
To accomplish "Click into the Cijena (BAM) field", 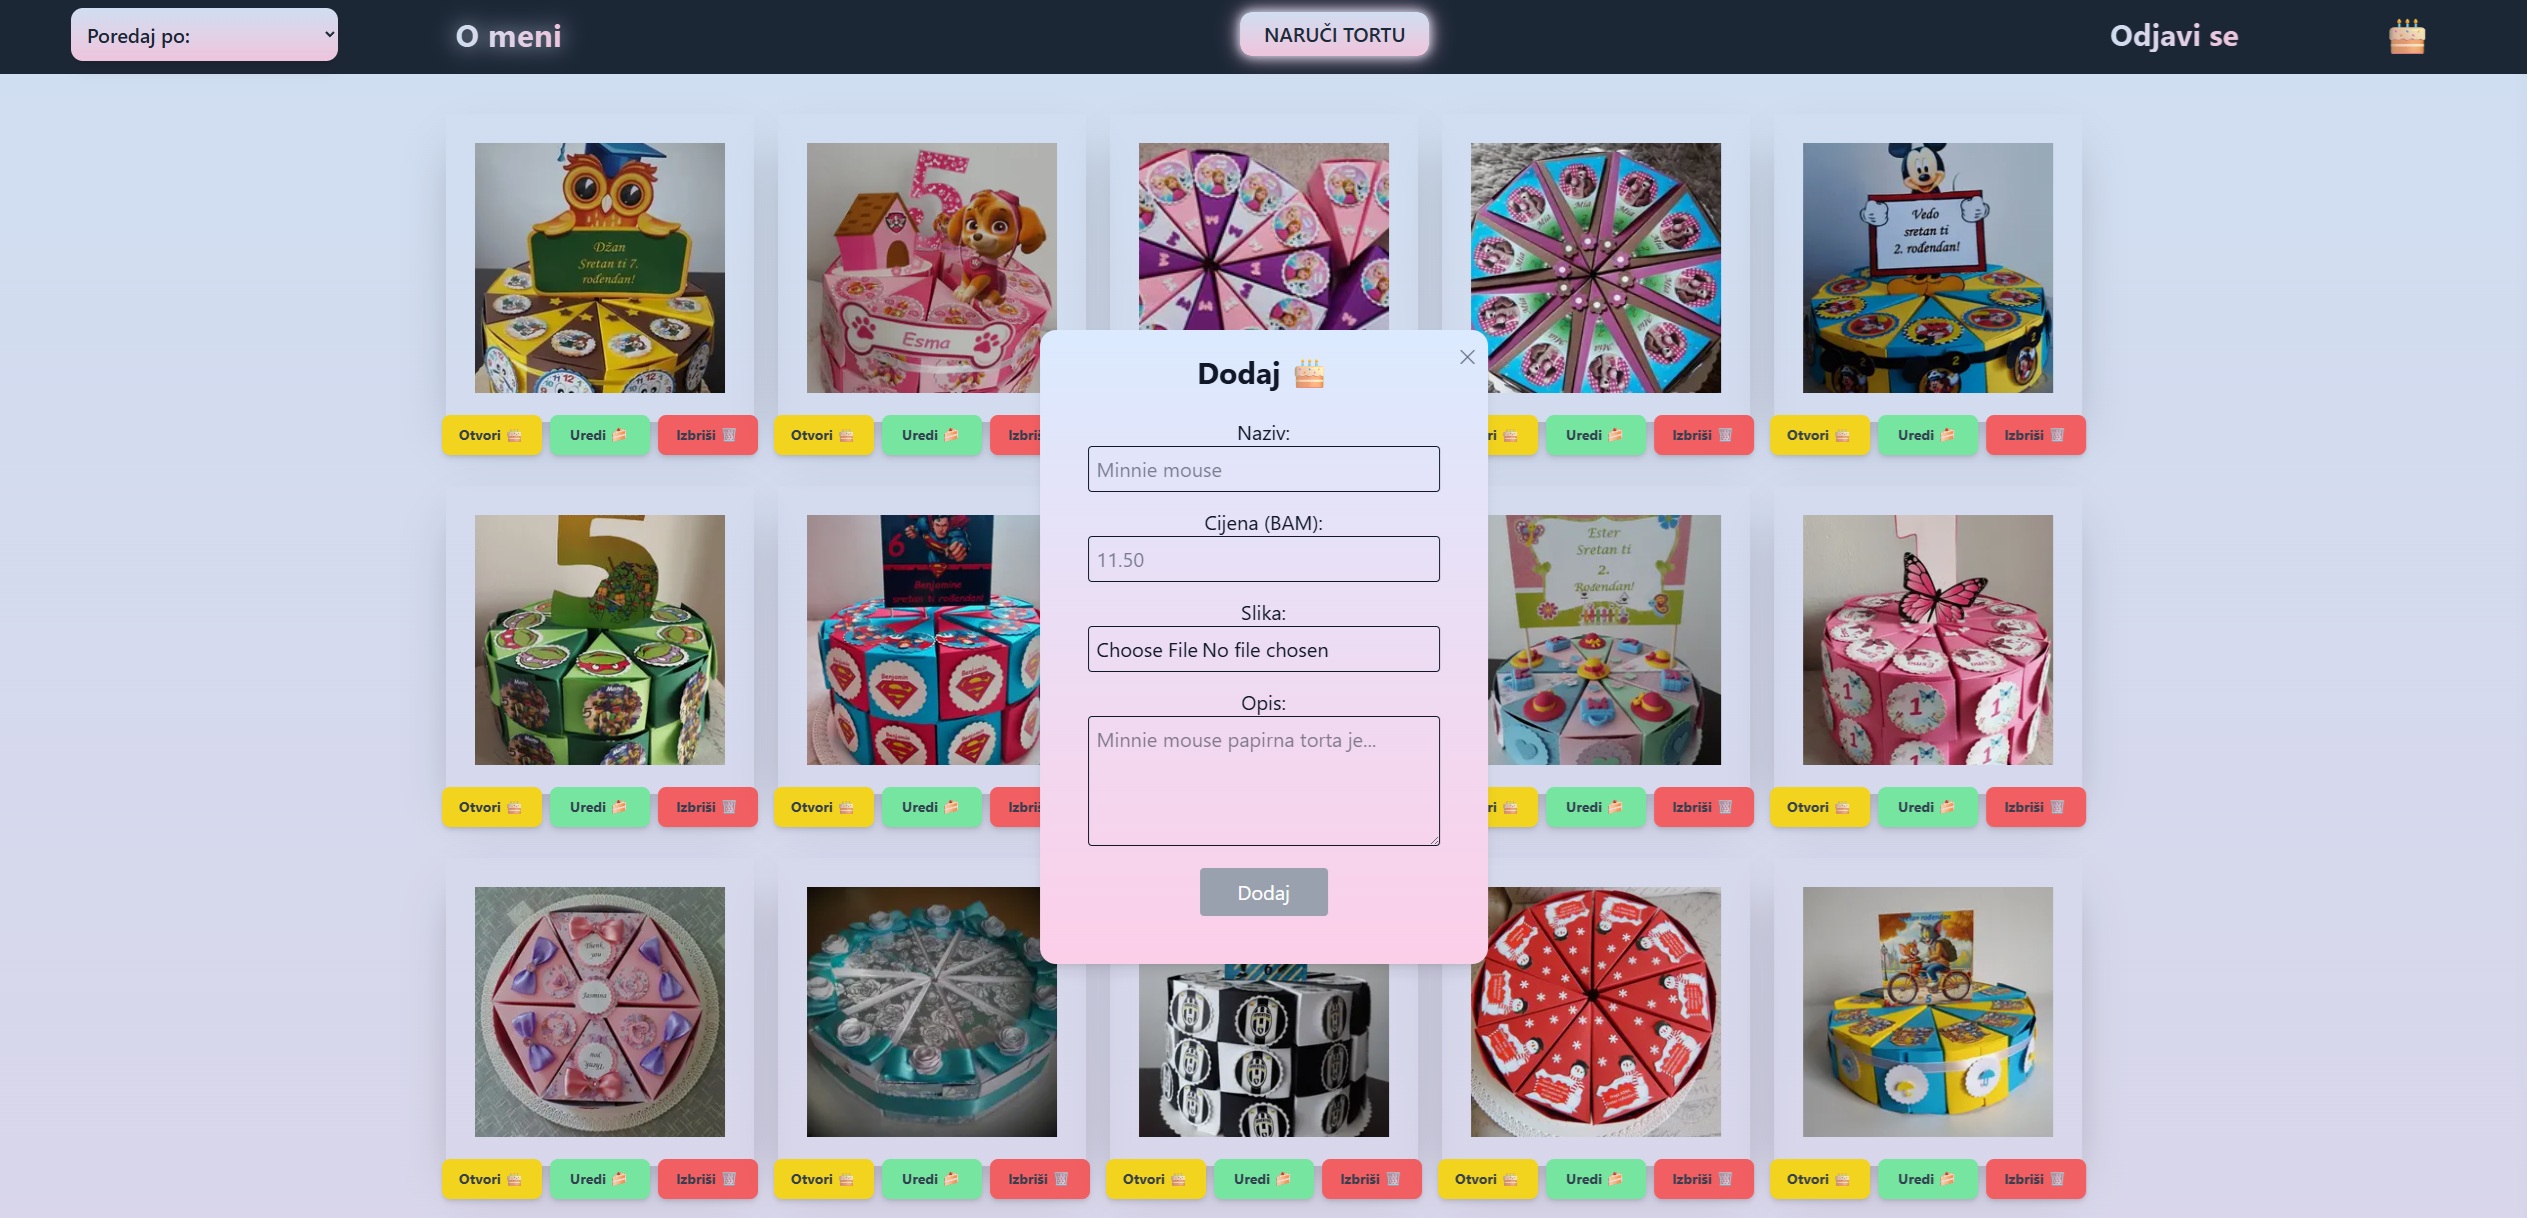I will point(1264,559).
